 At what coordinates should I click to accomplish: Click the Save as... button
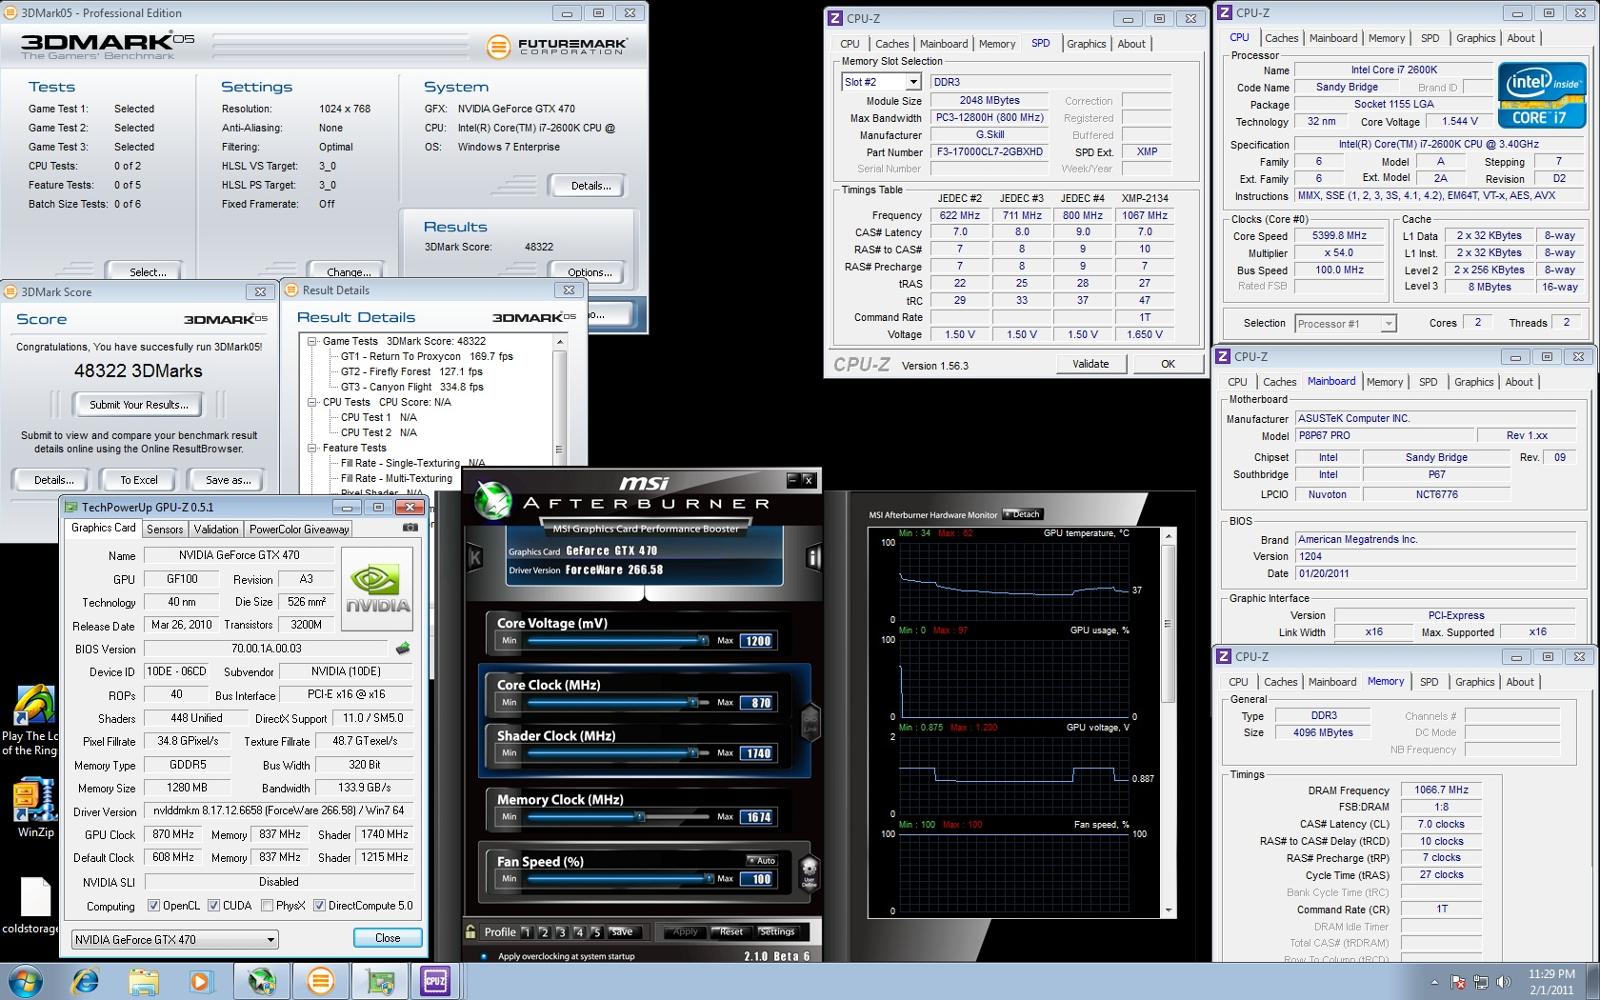[229, 480]
